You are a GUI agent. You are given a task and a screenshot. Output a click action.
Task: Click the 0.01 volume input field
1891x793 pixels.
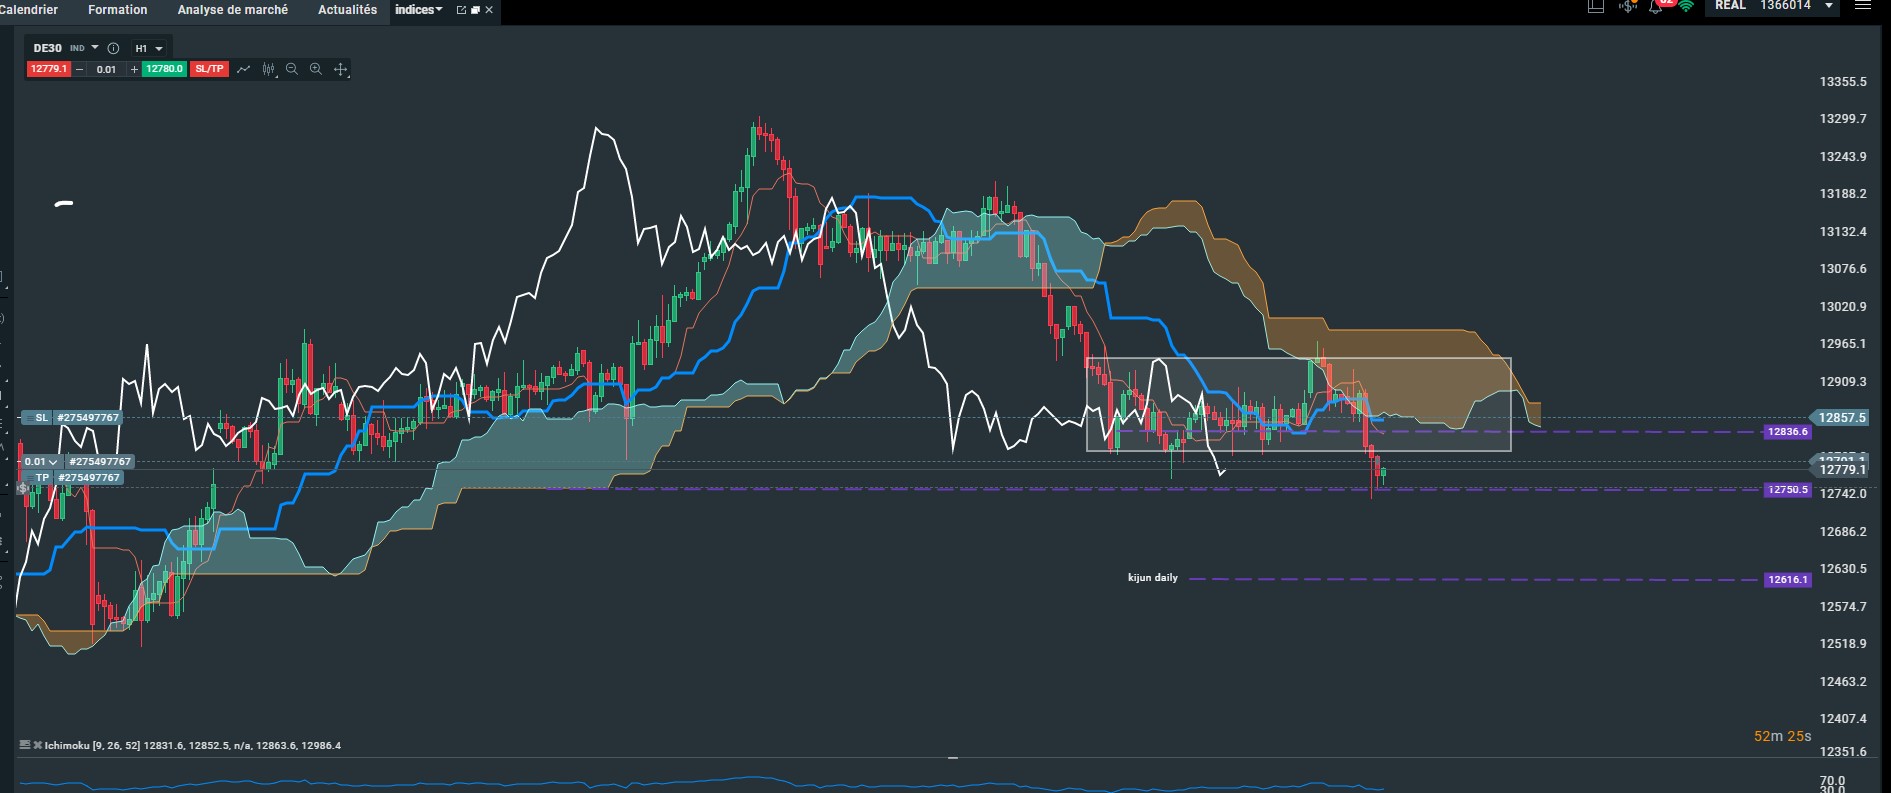106,69
